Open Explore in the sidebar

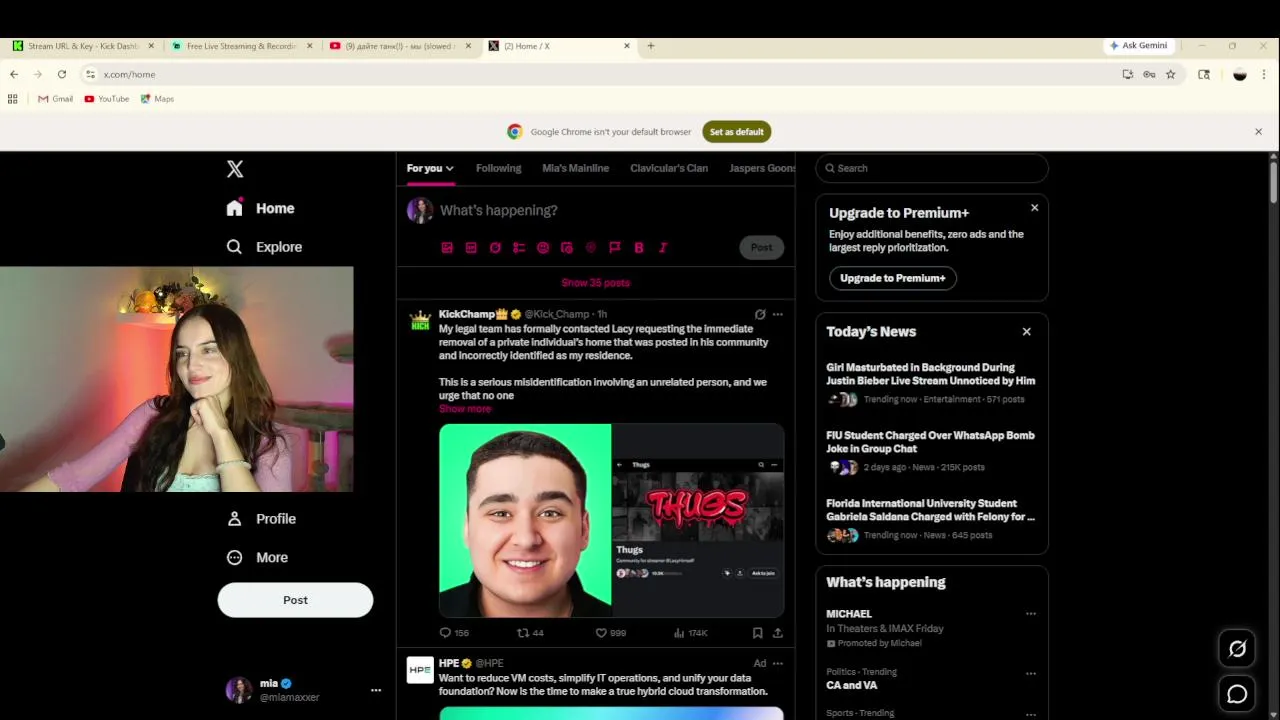click(264, 247)
